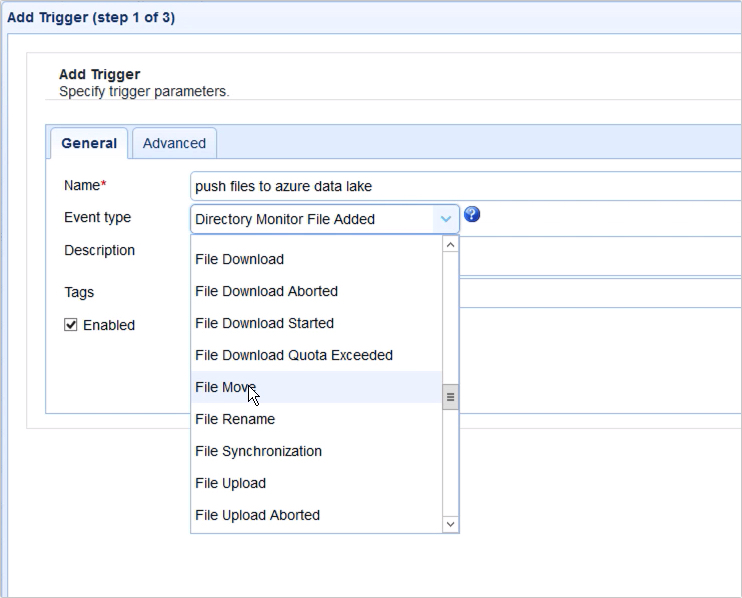The width and height of the screenshot is (742, 598).
Task: Select File Upload Aborted option
Action: [258, 515]
